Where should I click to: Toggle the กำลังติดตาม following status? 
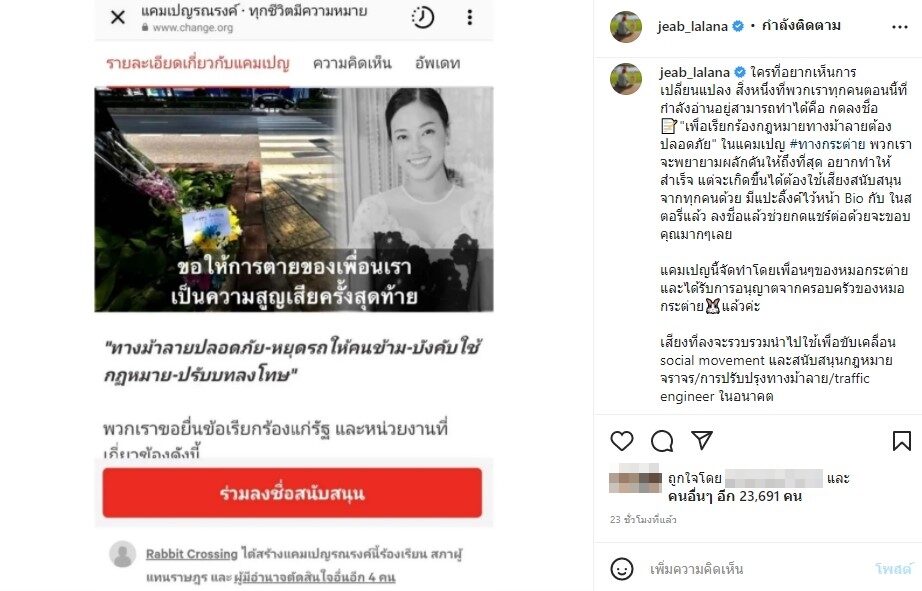801,26
